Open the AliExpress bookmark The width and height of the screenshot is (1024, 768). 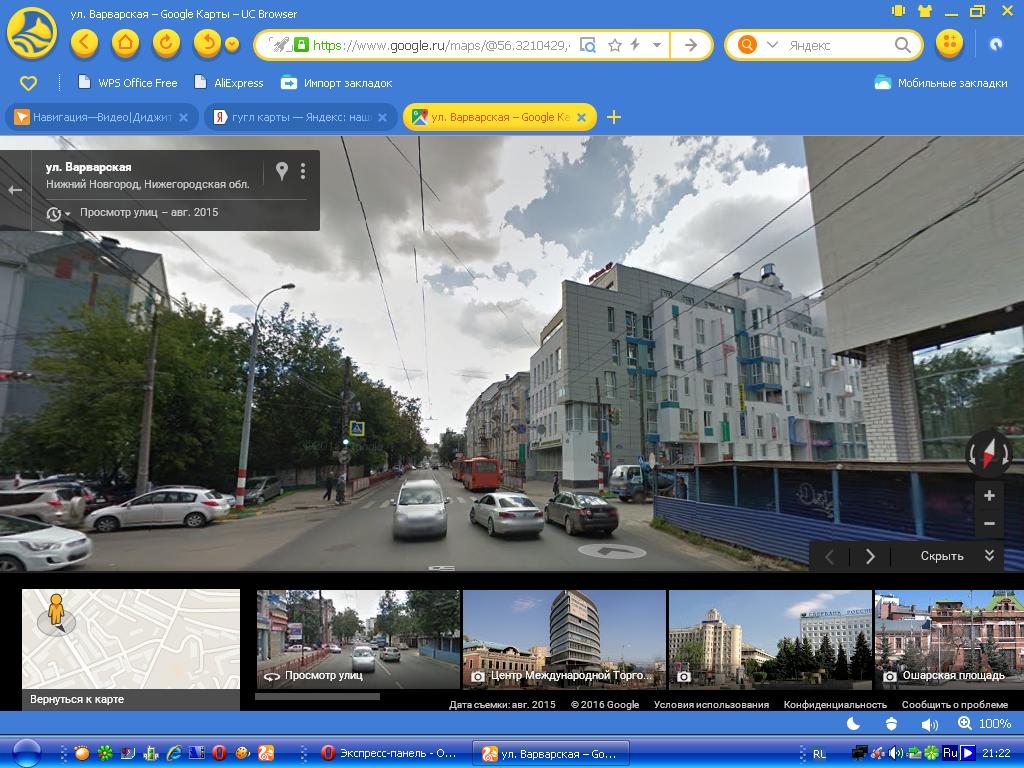229,83
